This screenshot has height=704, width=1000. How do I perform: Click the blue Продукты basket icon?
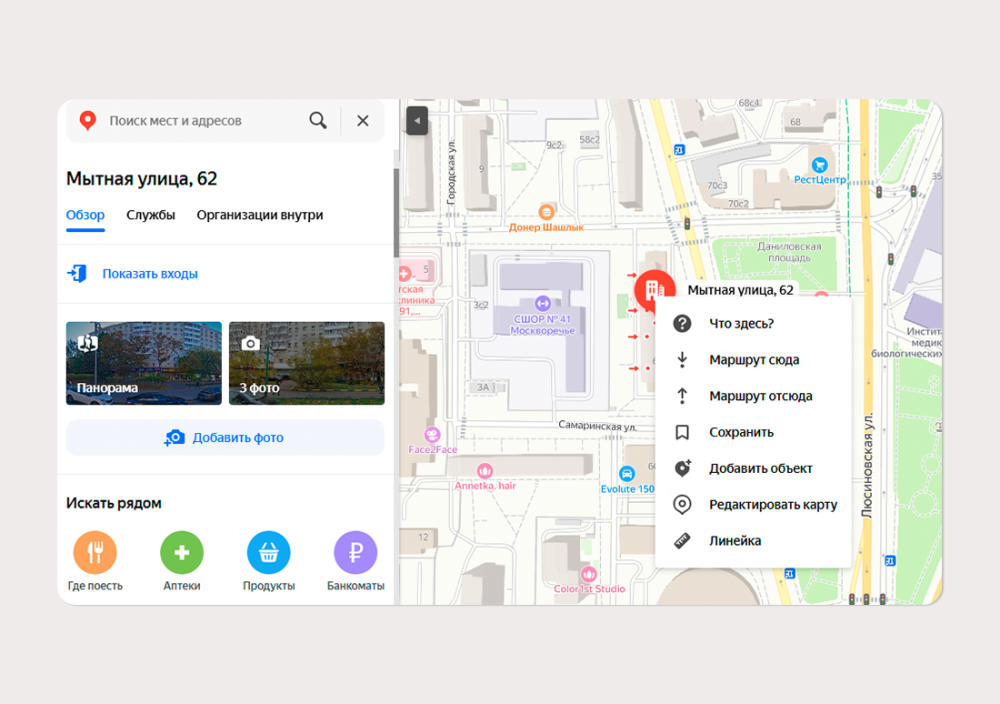268,552
